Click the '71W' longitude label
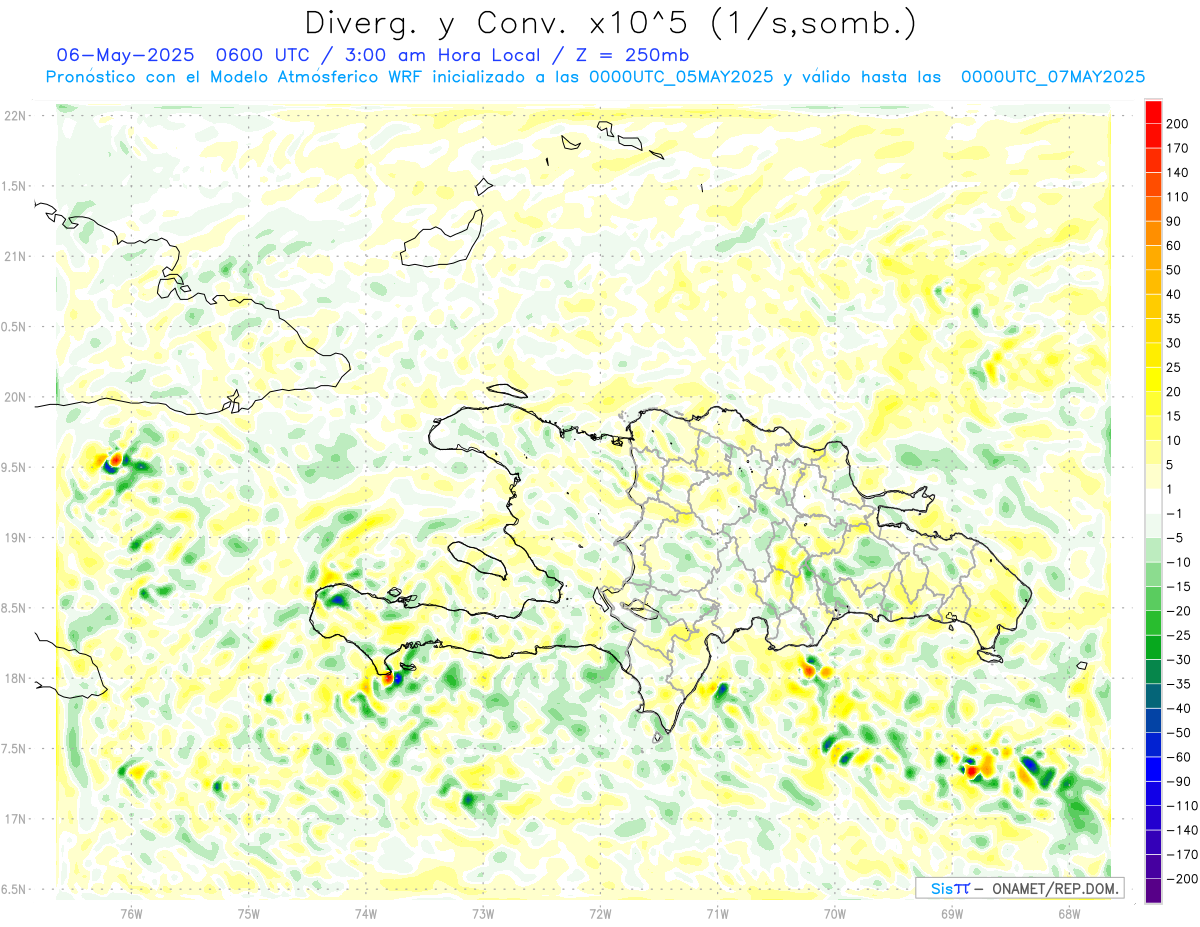Screen dimensions: 1200x927 pyautogui.click(x=717, y=913)
